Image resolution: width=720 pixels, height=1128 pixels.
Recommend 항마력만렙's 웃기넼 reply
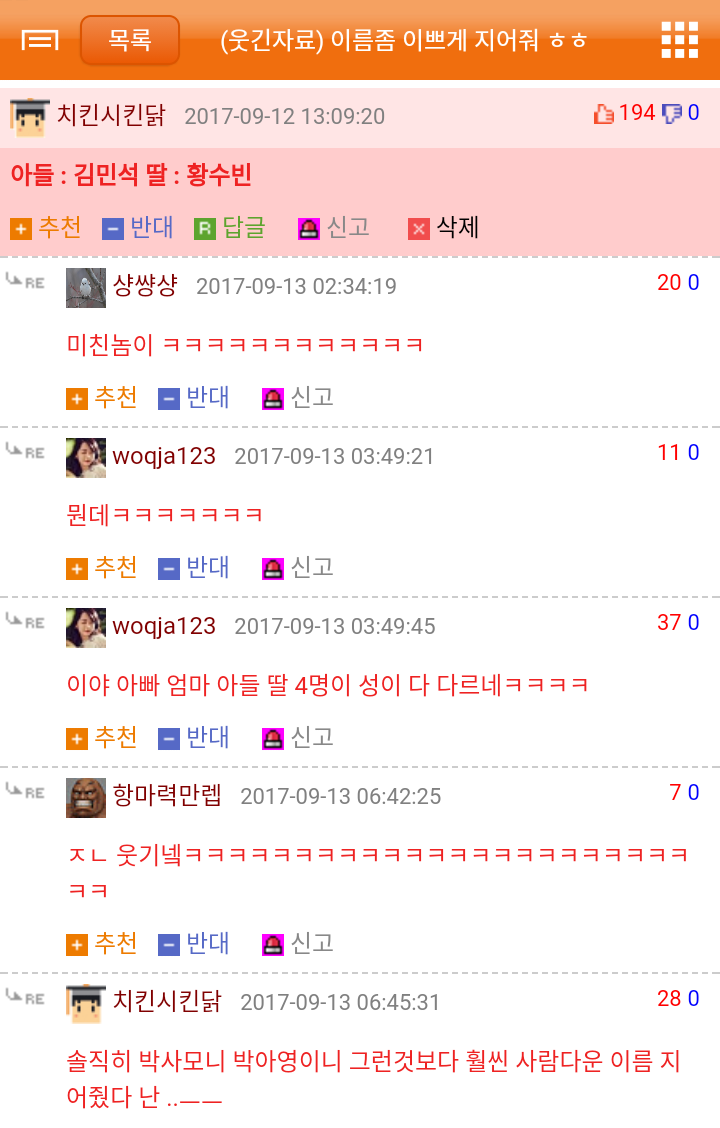(x=101, y=944)
